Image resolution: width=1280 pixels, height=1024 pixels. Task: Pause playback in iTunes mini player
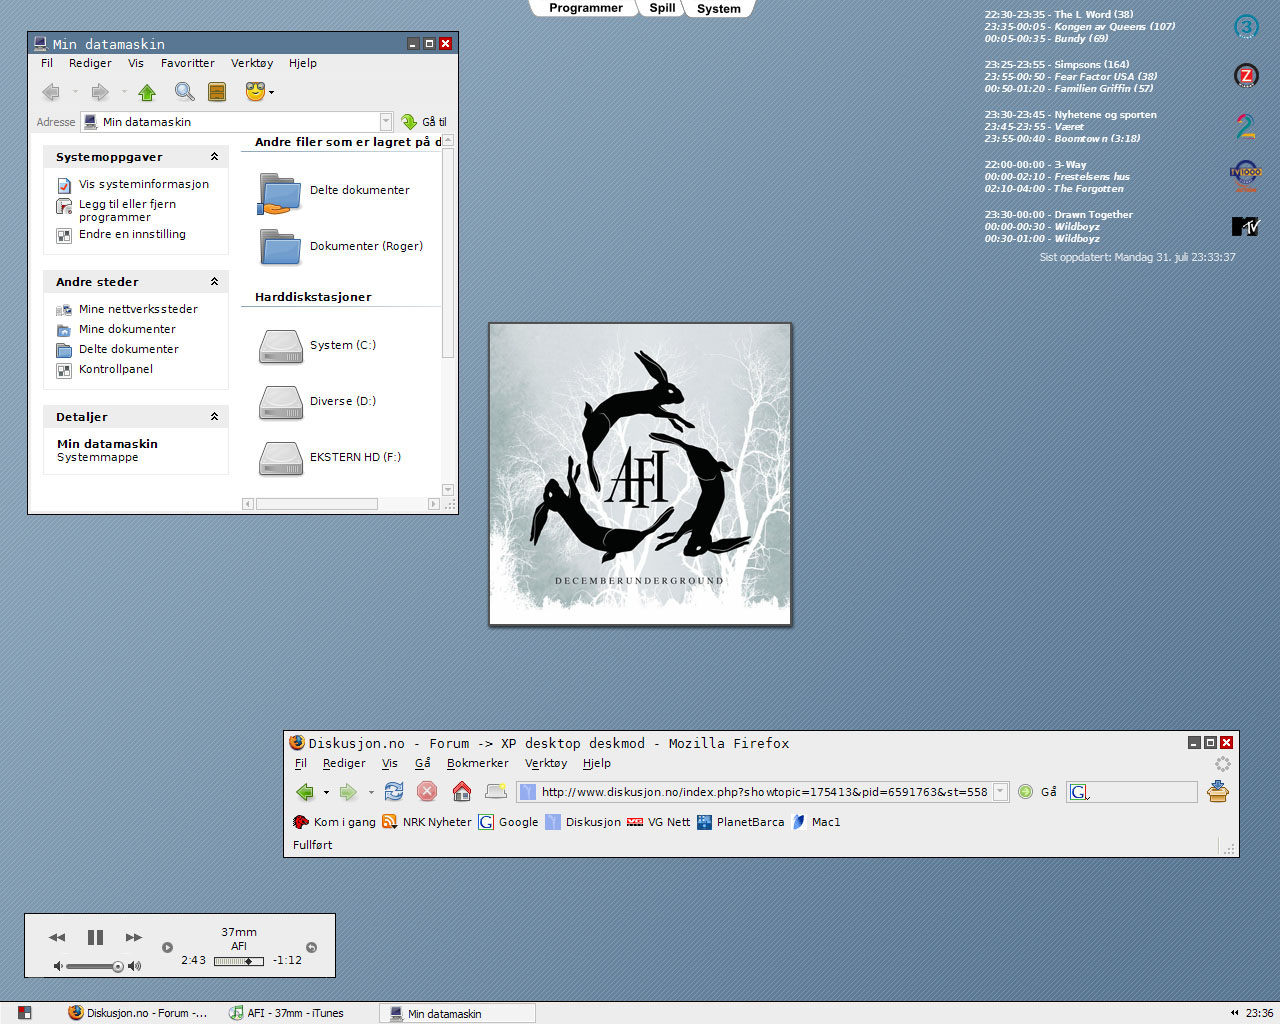coord(95,937)
